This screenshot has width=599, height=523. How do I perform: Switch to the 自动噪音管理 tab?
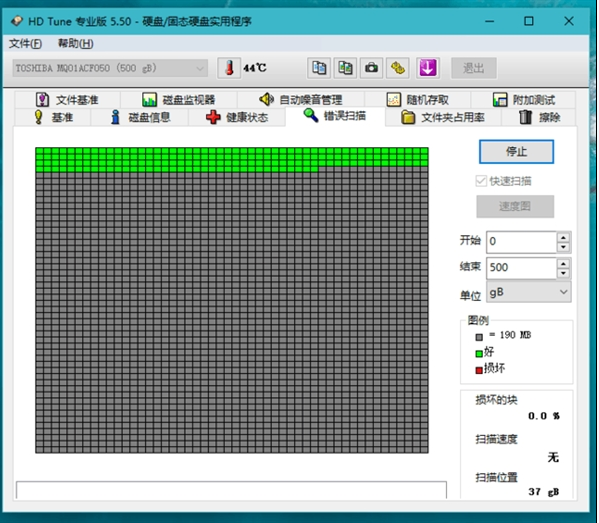[301, 100]
